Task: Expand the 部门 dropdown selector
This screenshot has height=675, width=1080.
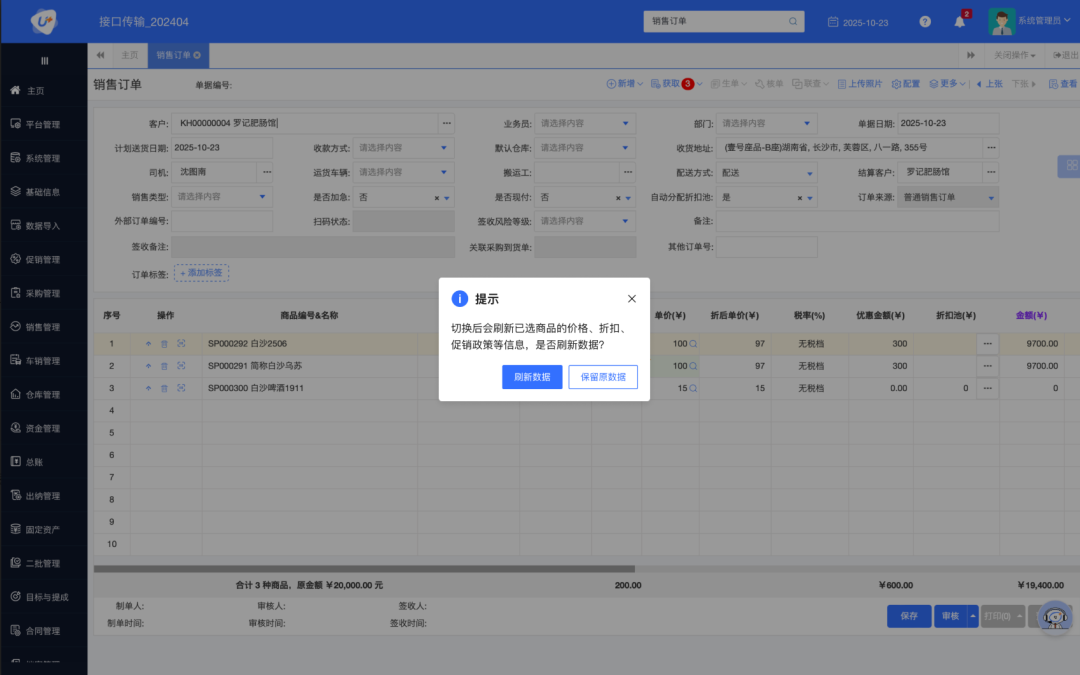Action: pos(807,123)
